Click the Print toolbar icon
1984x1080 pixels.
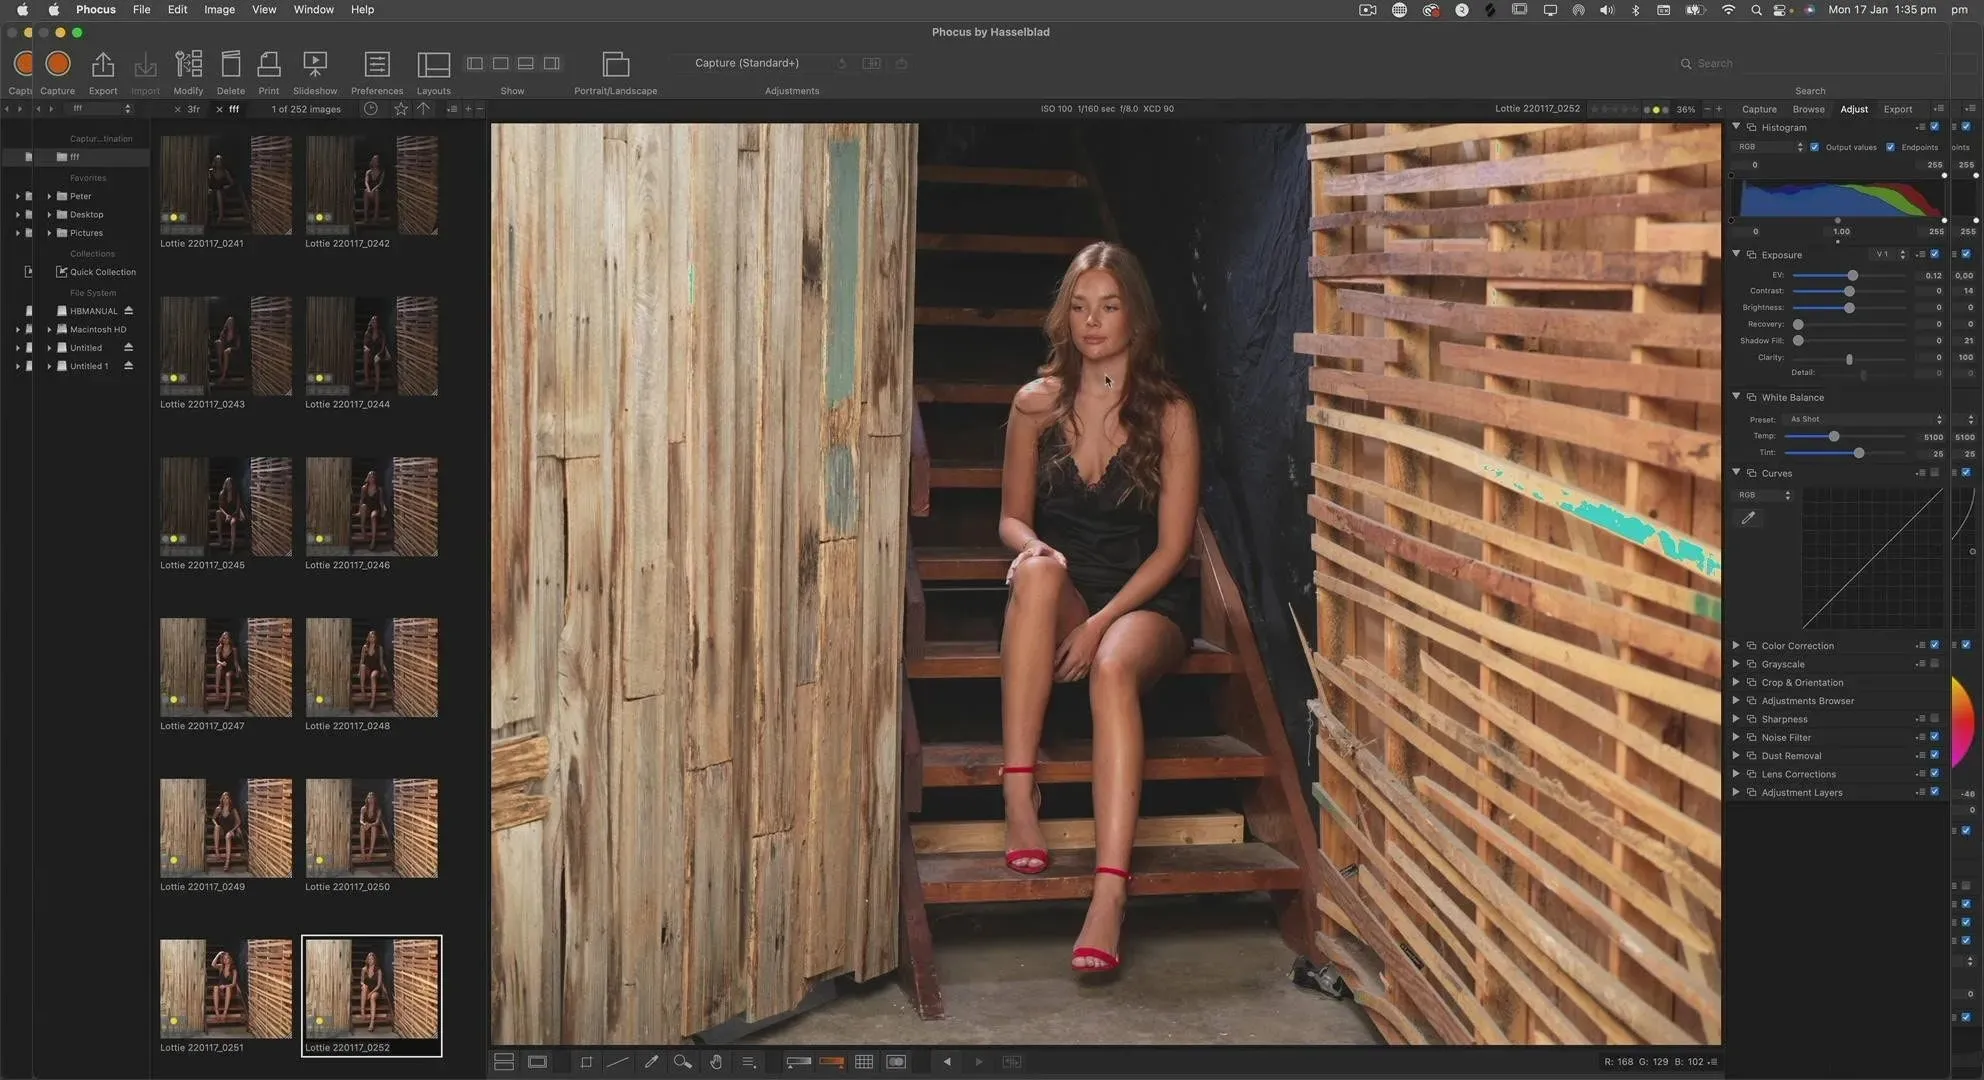pyautogui.click(x=269, y=64)
